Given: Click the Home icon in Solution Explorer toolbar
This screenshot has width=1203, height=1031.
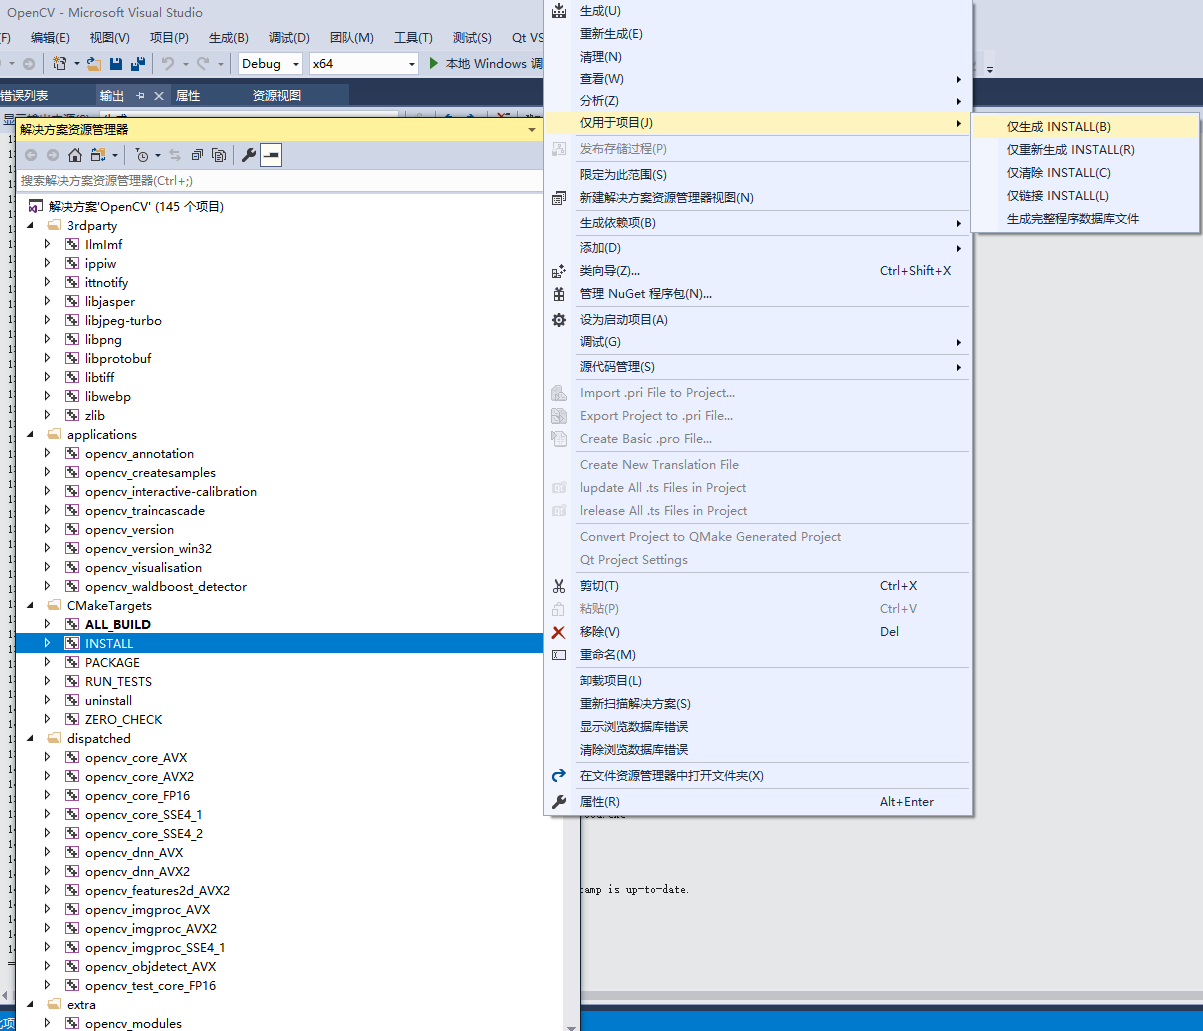Looking at the screenshot, I should point(75,155).
